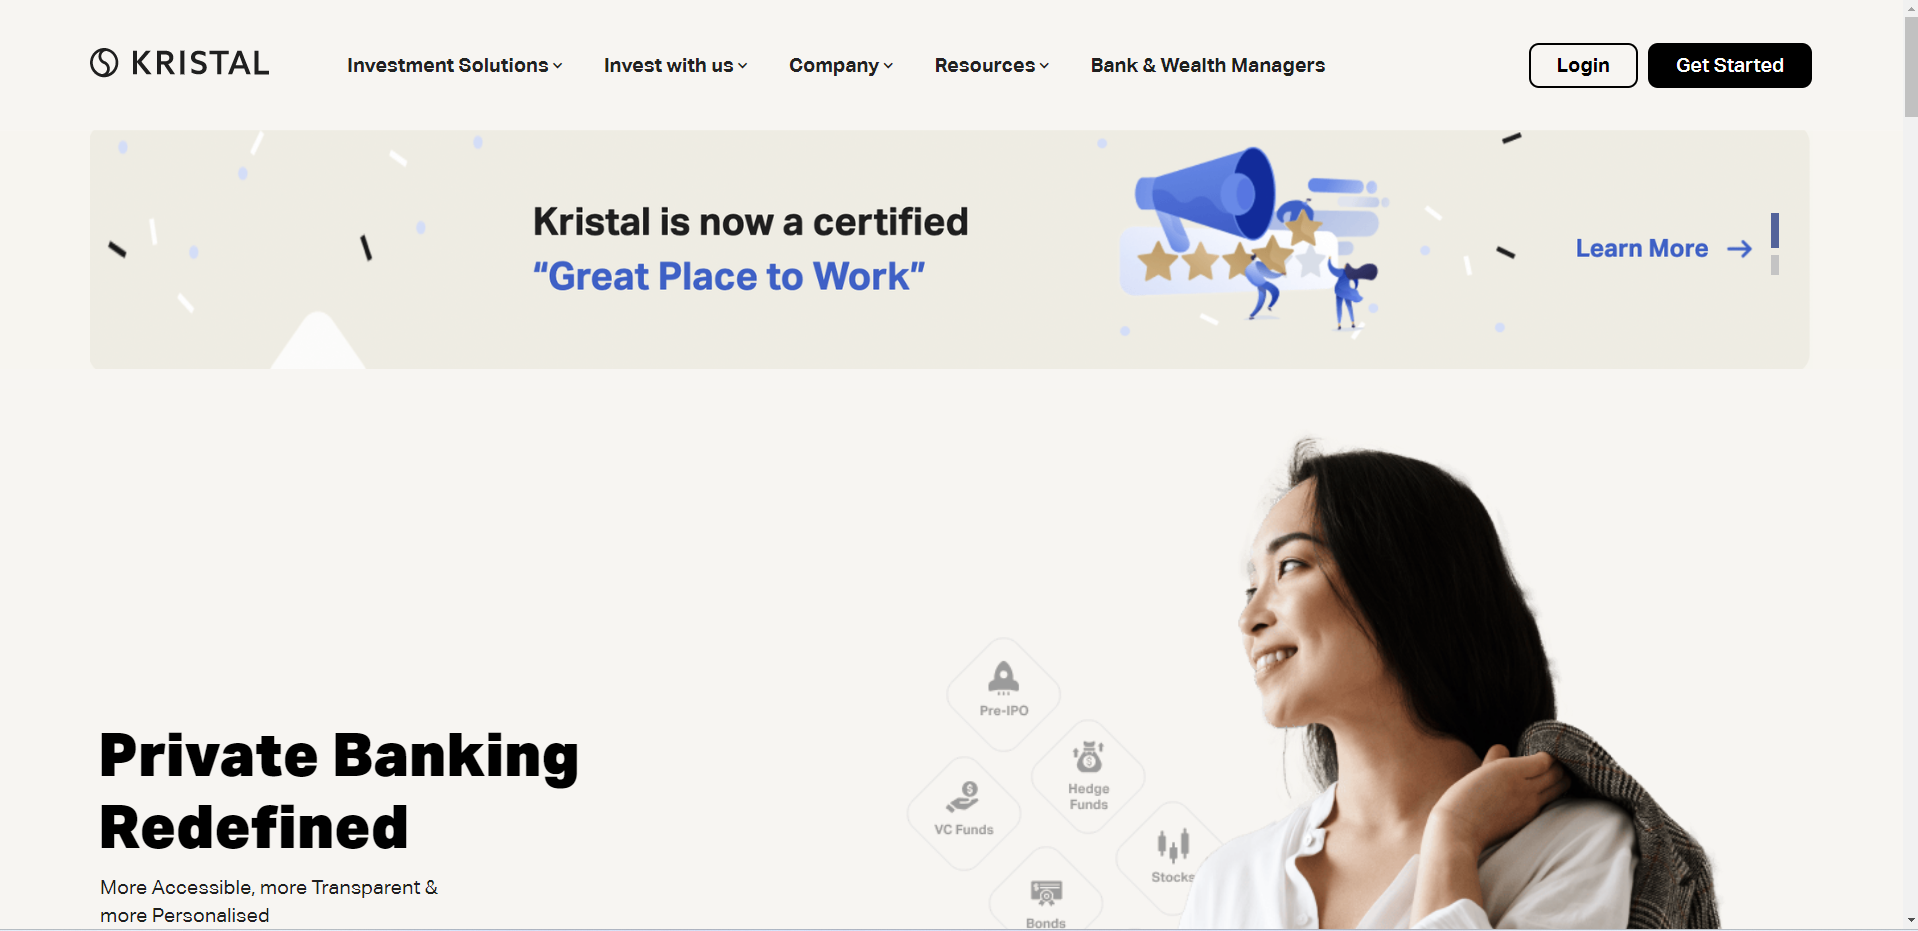Open the Learn More link
The image size is (1918, 931).
point(1642,249)
